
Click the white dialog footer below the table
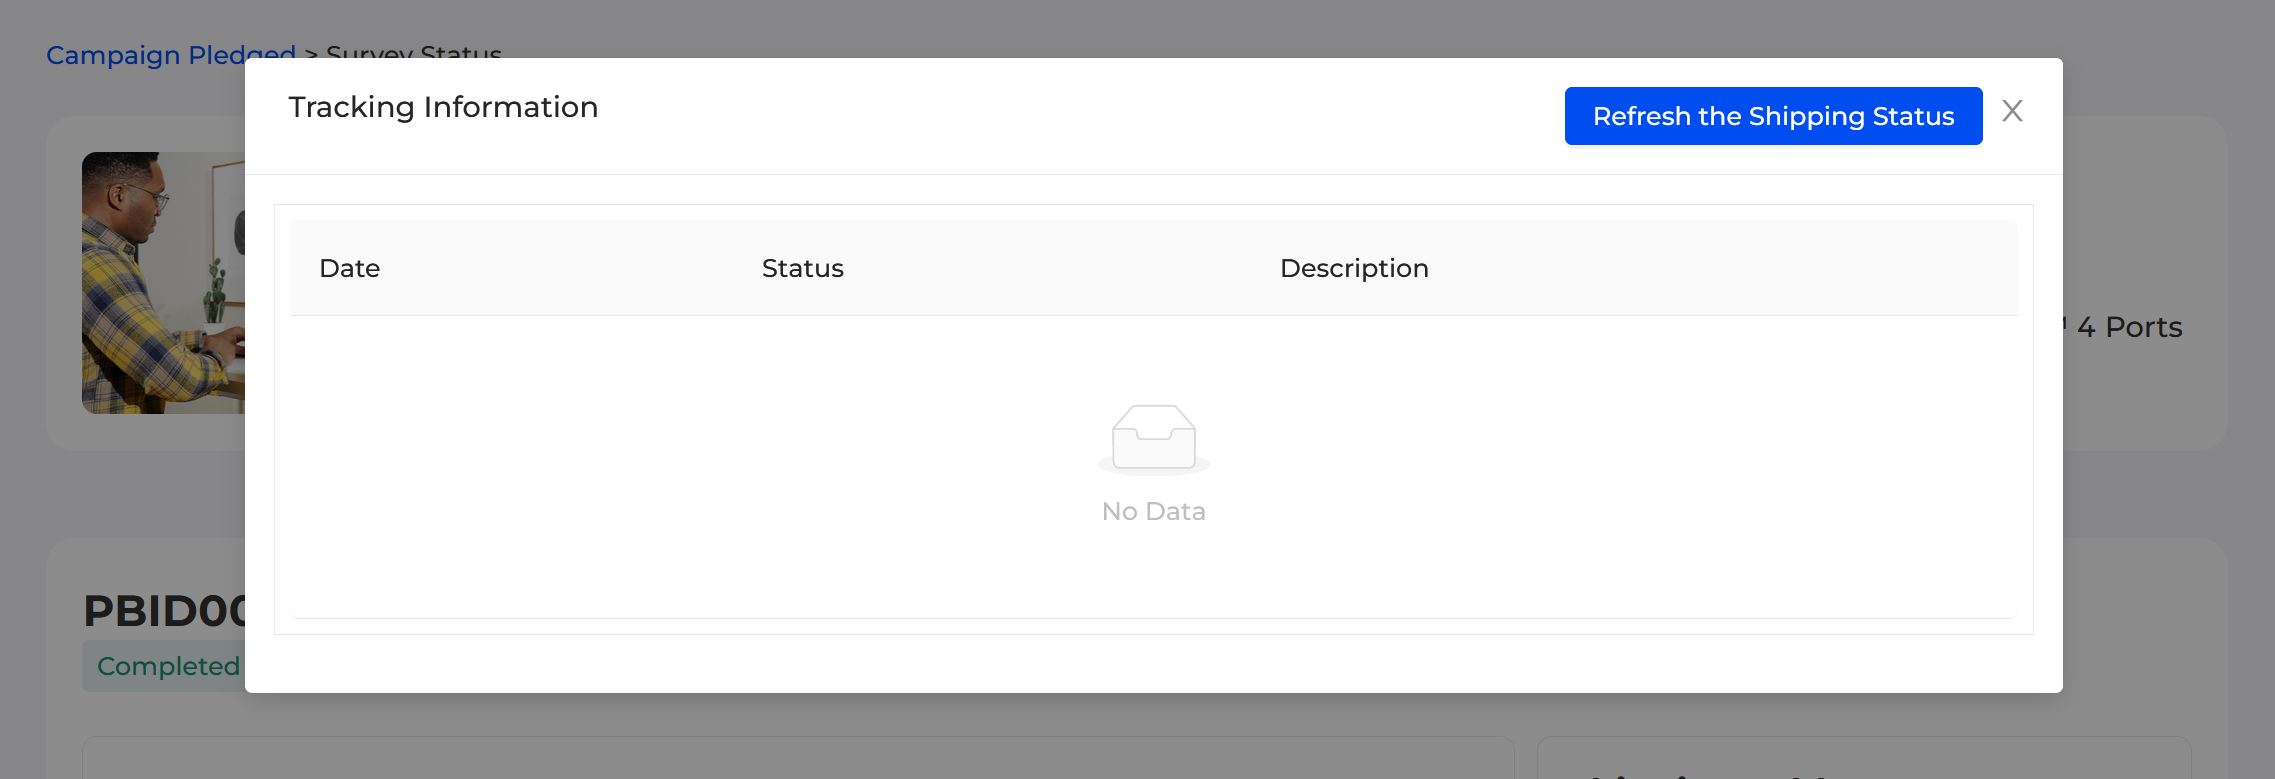tap(1154, 663)
